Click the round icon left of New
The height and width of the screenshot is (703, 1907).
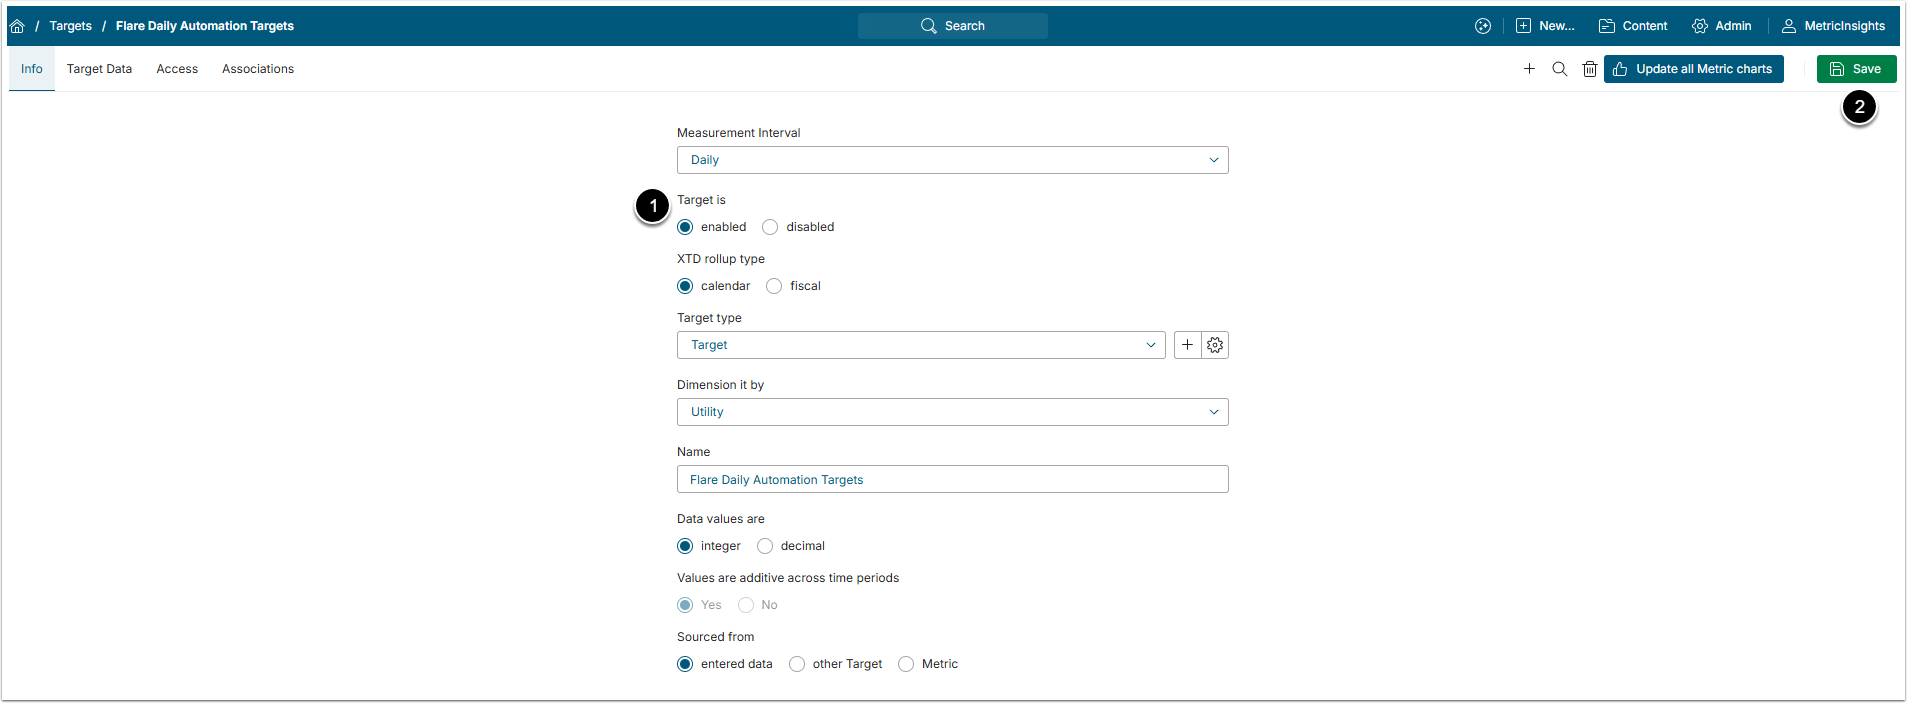(x=1483, y=26)
